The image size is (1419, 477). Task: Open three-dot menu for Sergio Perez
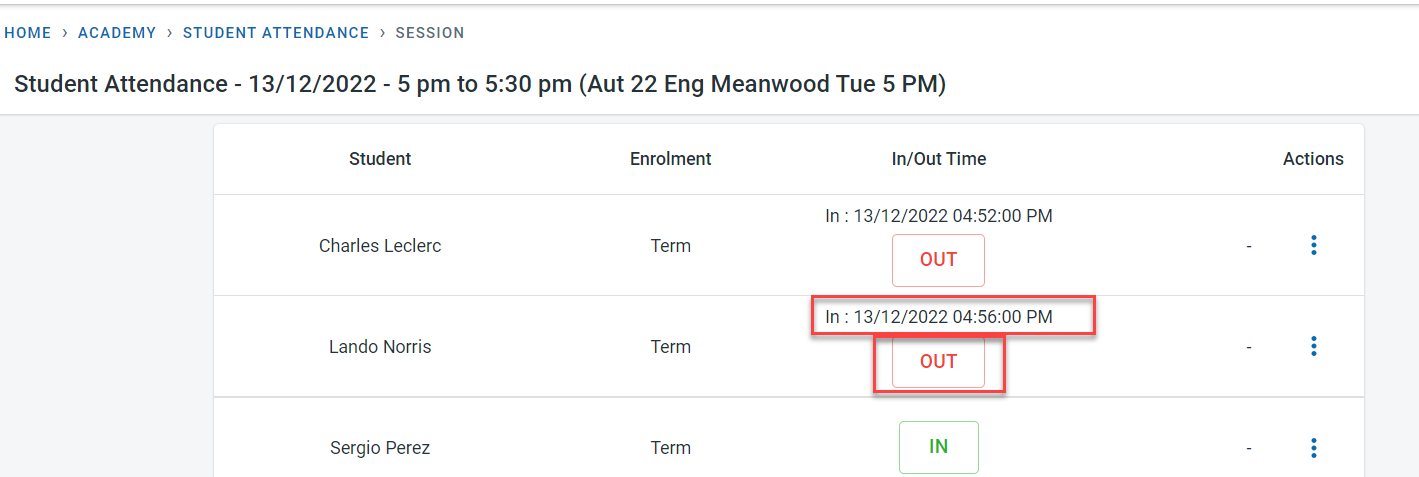pyautogui.click(x=1313, y=448)
